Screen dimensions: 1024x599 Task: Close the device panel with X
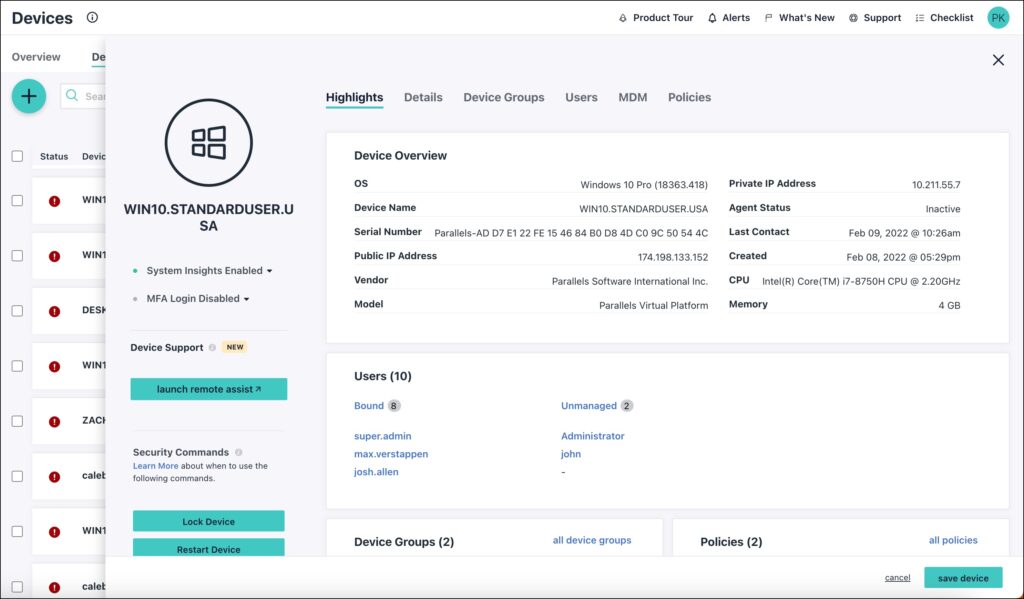[998, 60]
